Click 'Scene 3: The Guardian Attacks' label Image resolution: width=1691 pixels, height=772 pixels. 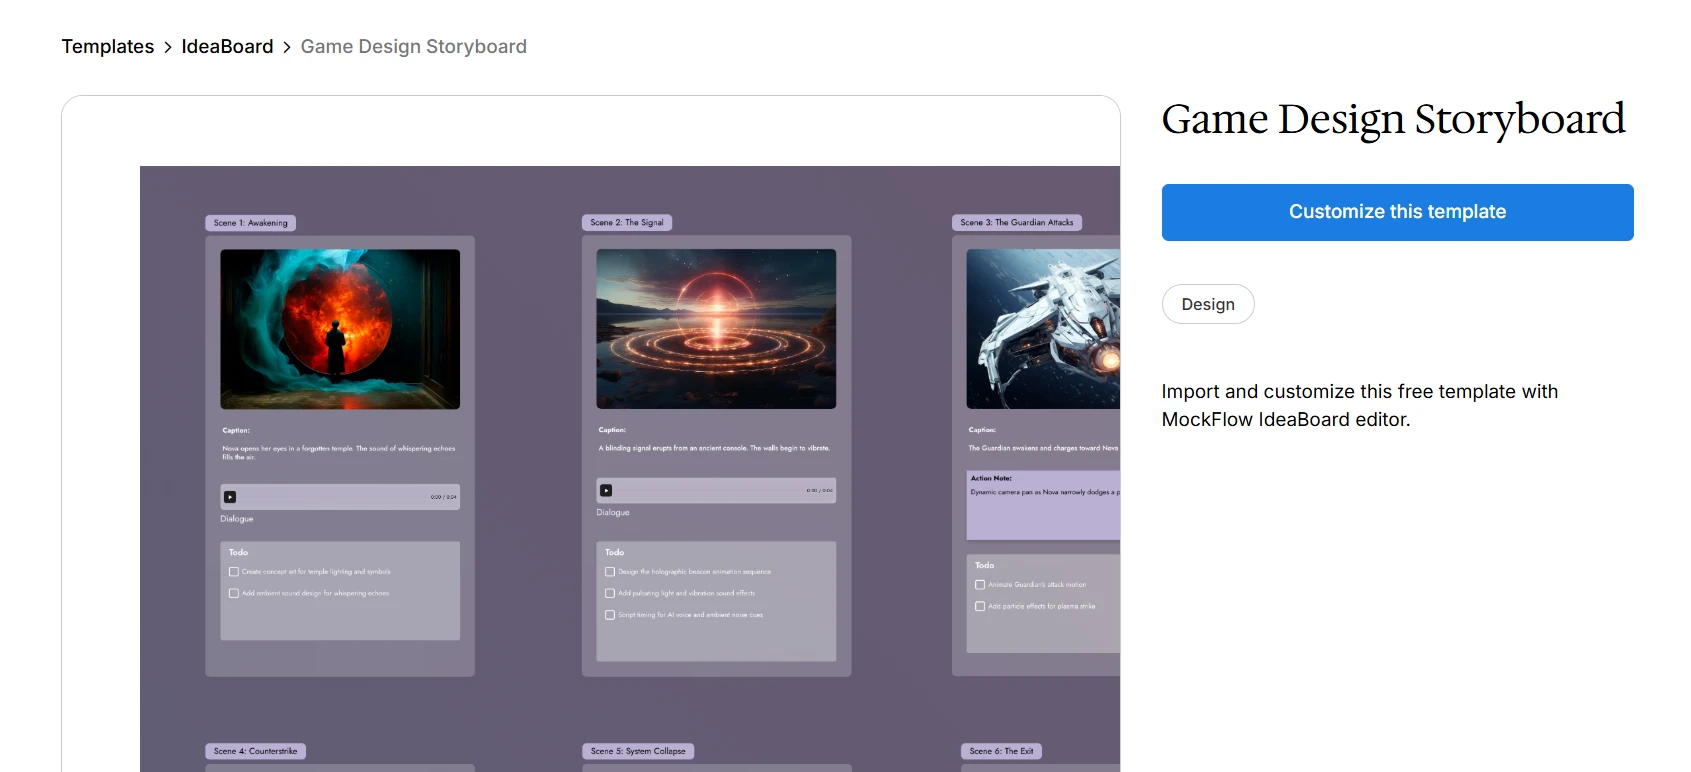1017,223
